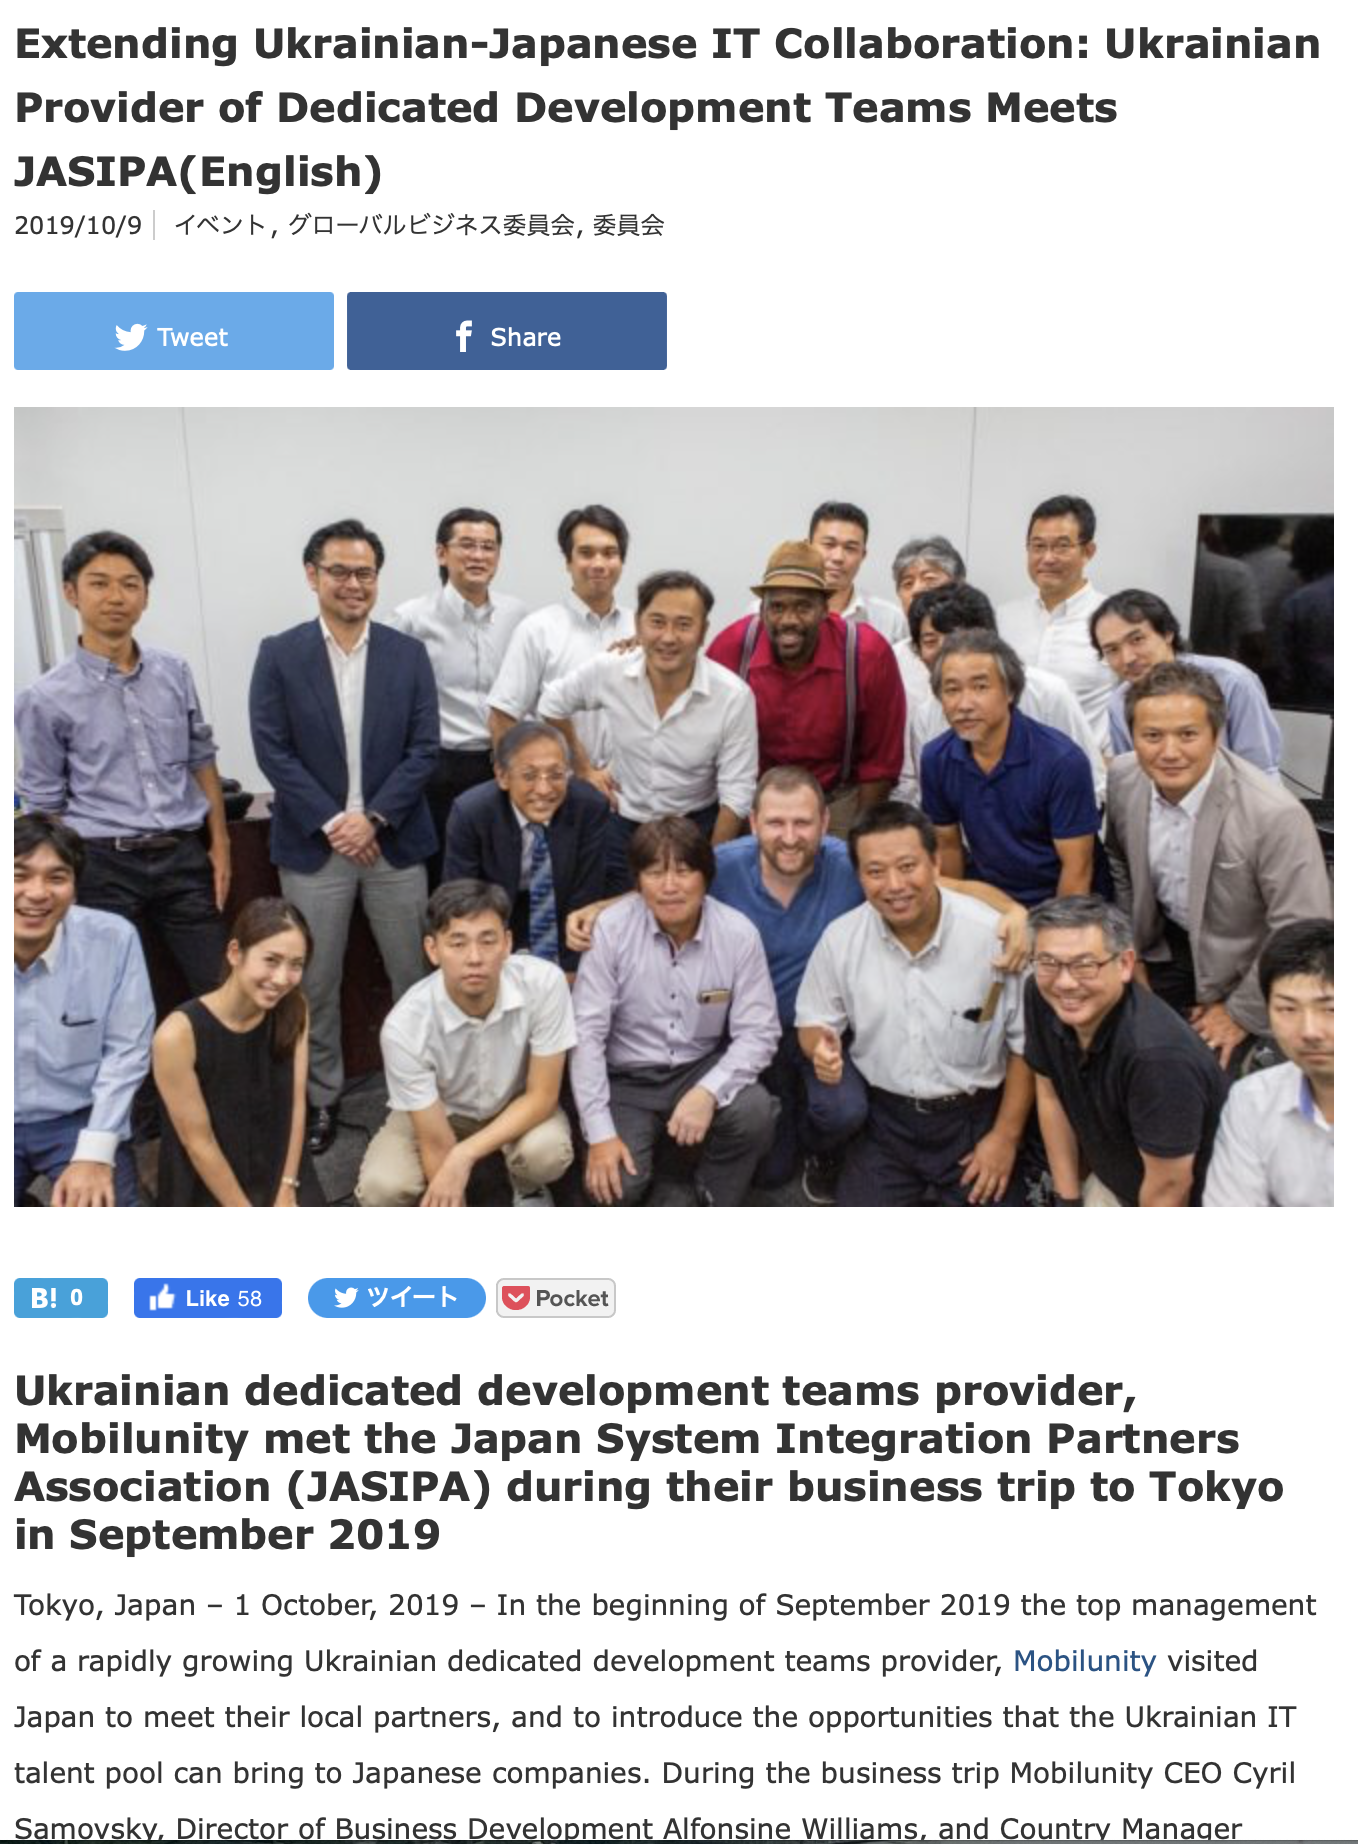Open the 委員会 category link

tap(628, 225)
